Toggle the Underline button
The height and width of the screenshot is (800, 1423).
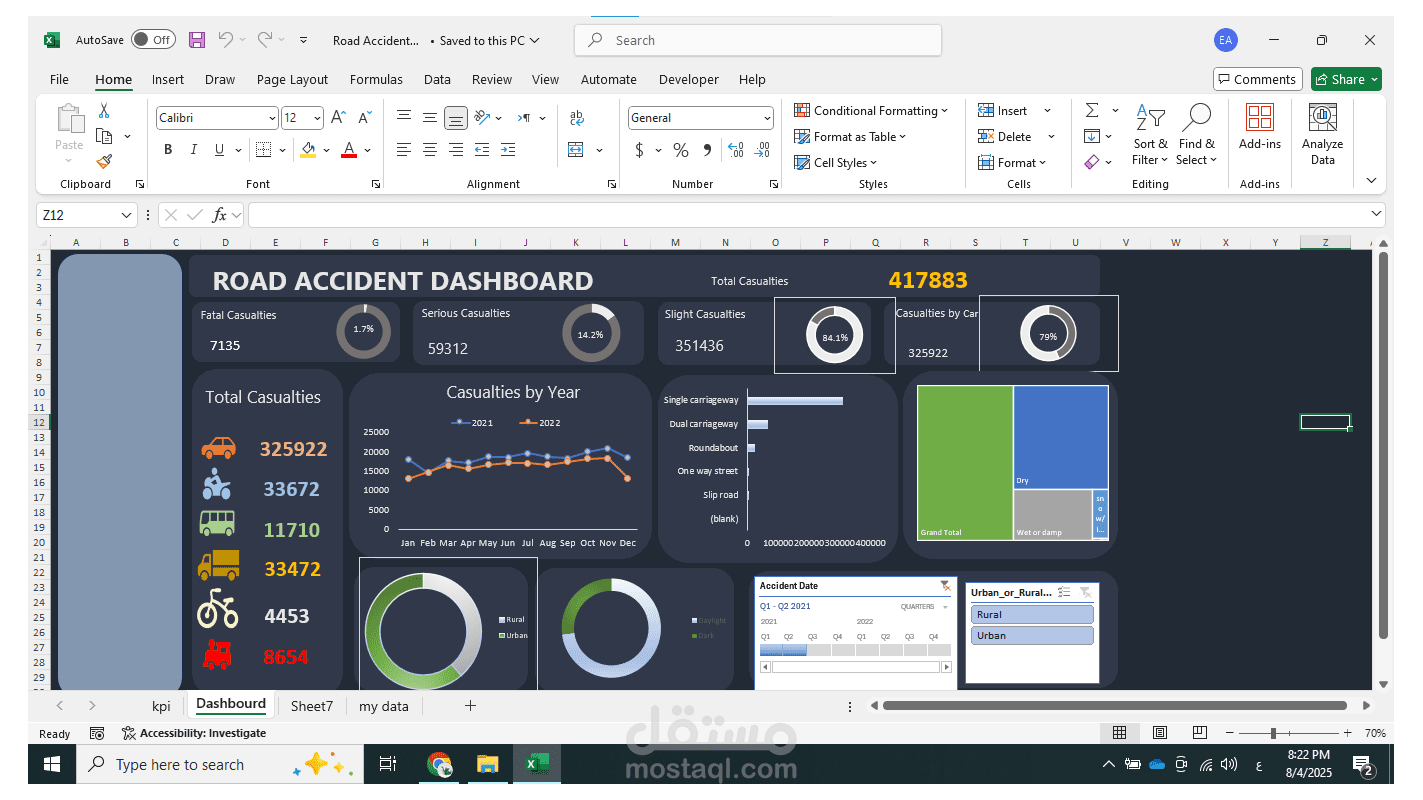click(x=220, y=150)
